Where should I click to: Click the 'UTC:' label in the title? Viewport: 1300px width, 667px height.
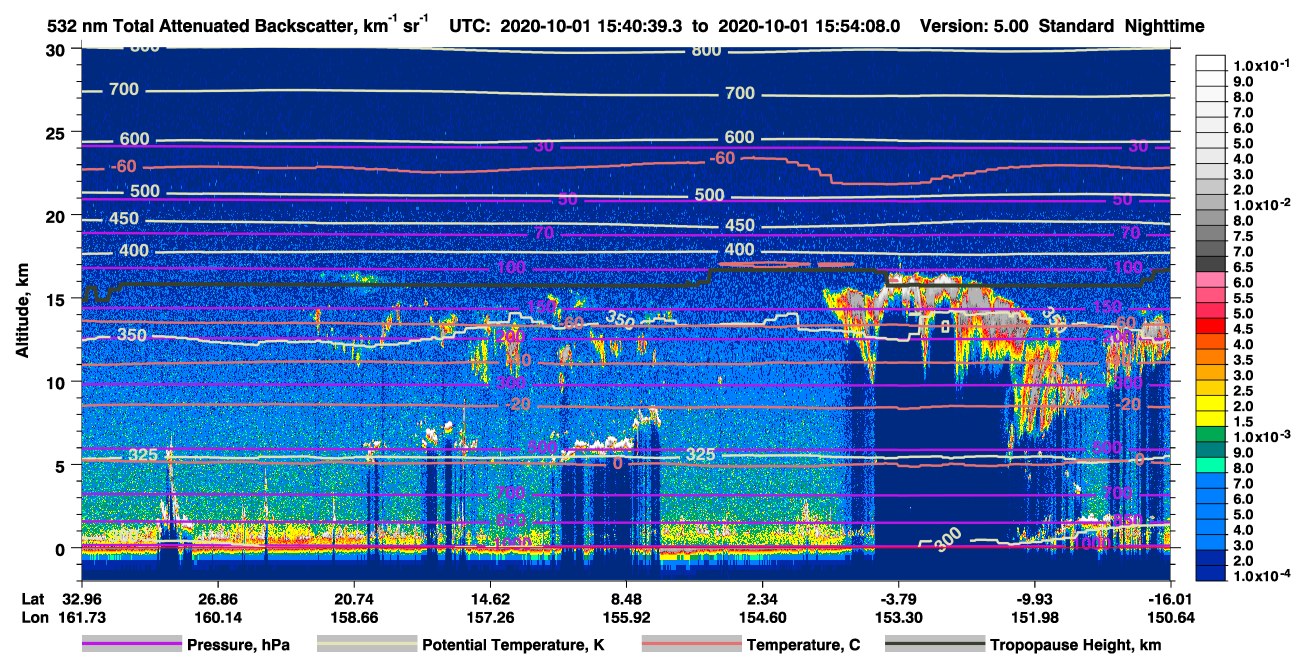pos(469,26)
